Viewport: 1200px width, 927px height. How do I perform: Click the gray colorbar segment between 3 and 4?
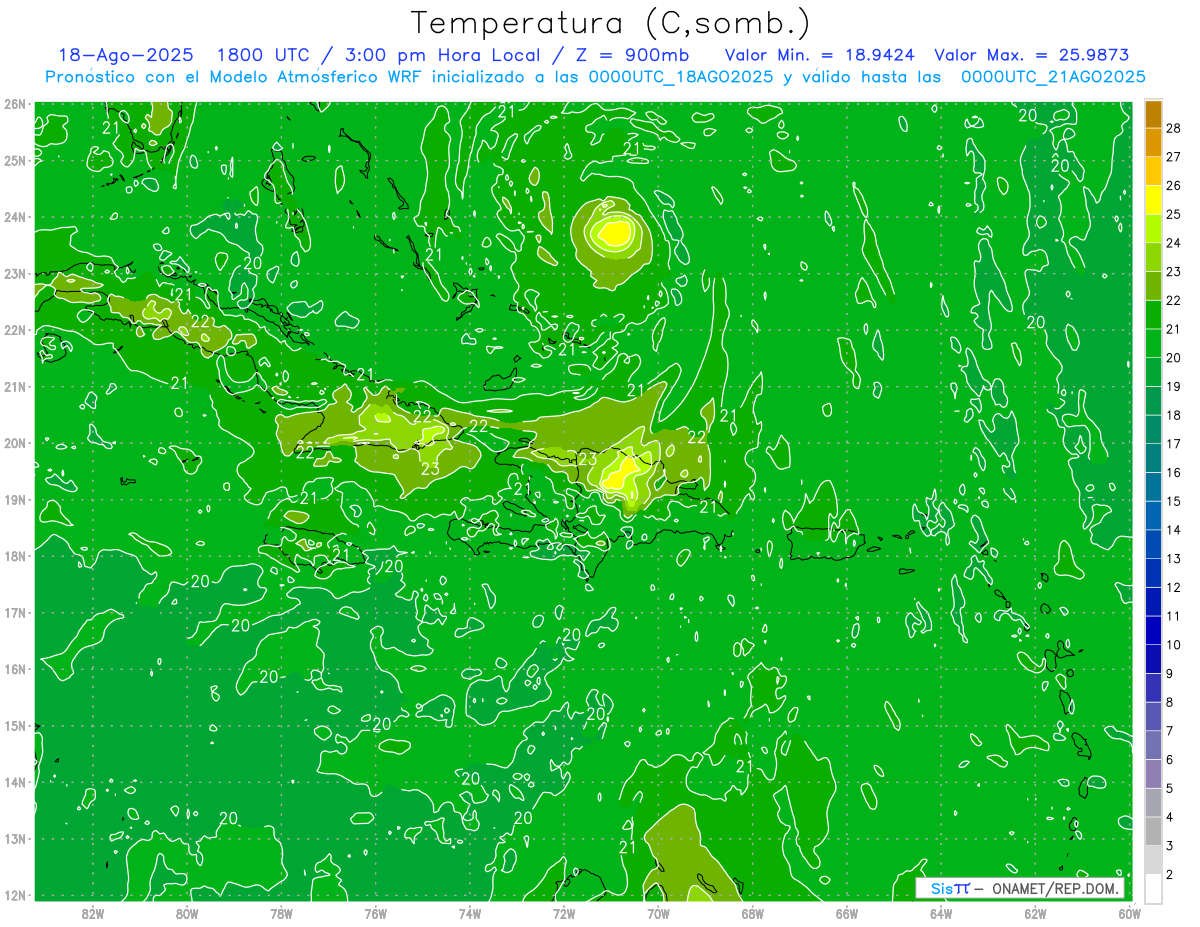coord(1153,831)
